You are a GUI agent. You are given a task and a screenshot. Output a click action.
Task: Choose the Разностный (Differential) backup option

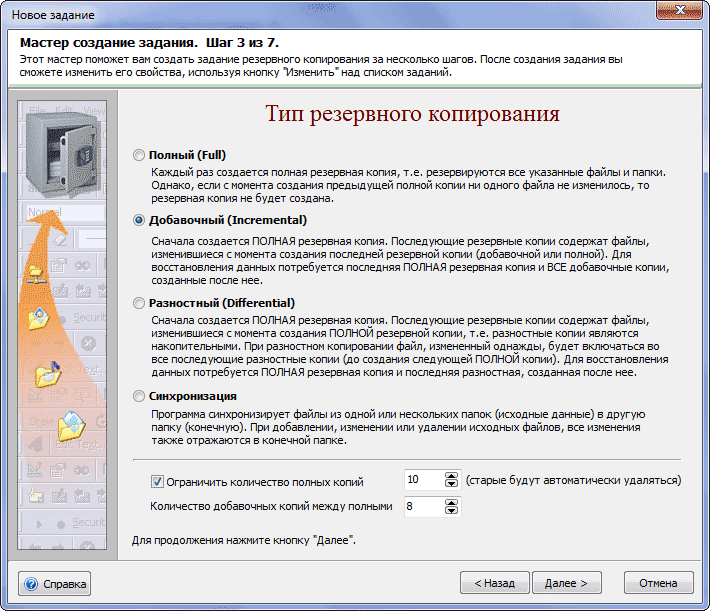click(139, 303)
